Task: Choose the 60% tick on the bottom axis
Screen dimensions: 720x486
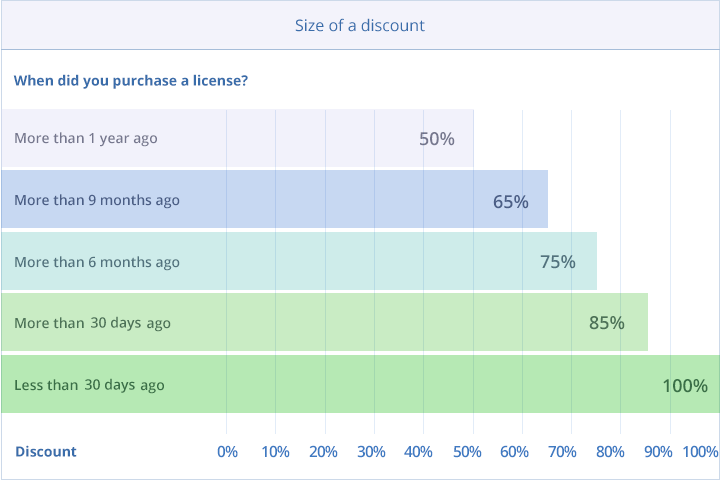Action: pyautogui.click(x=514, y=452)
